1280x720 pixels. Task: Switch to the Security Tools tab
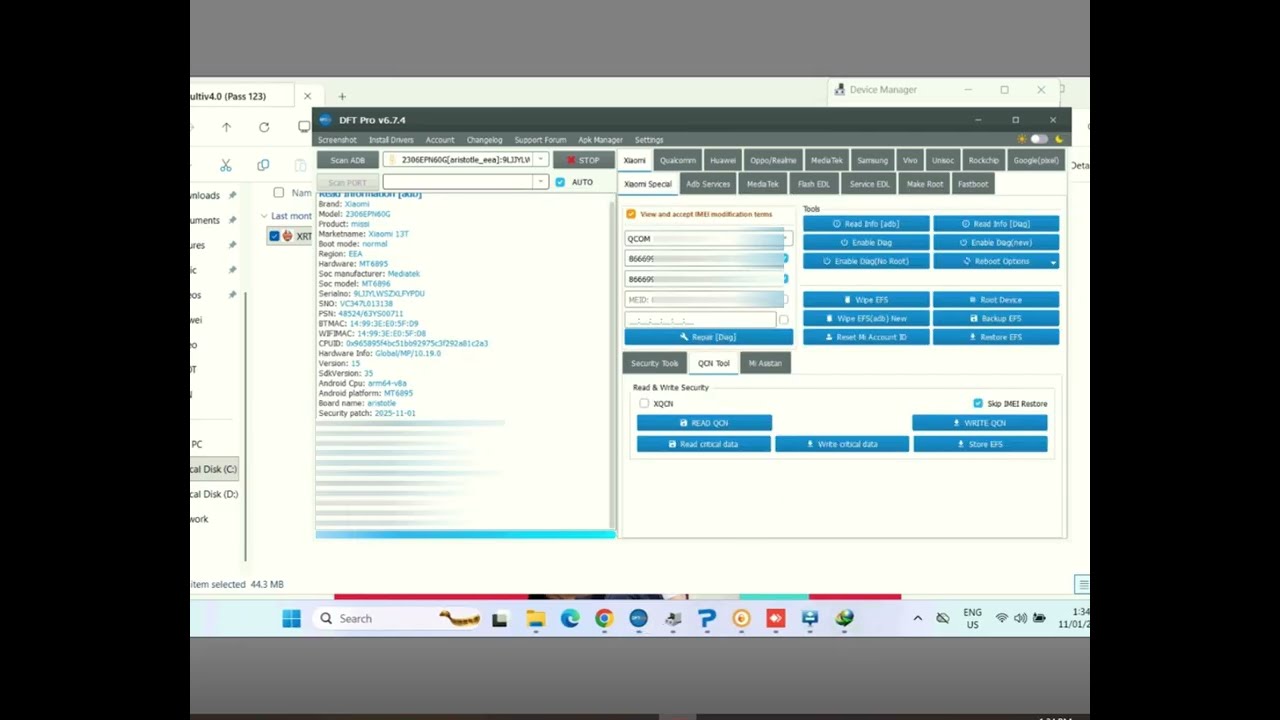[x=655, y=363]
